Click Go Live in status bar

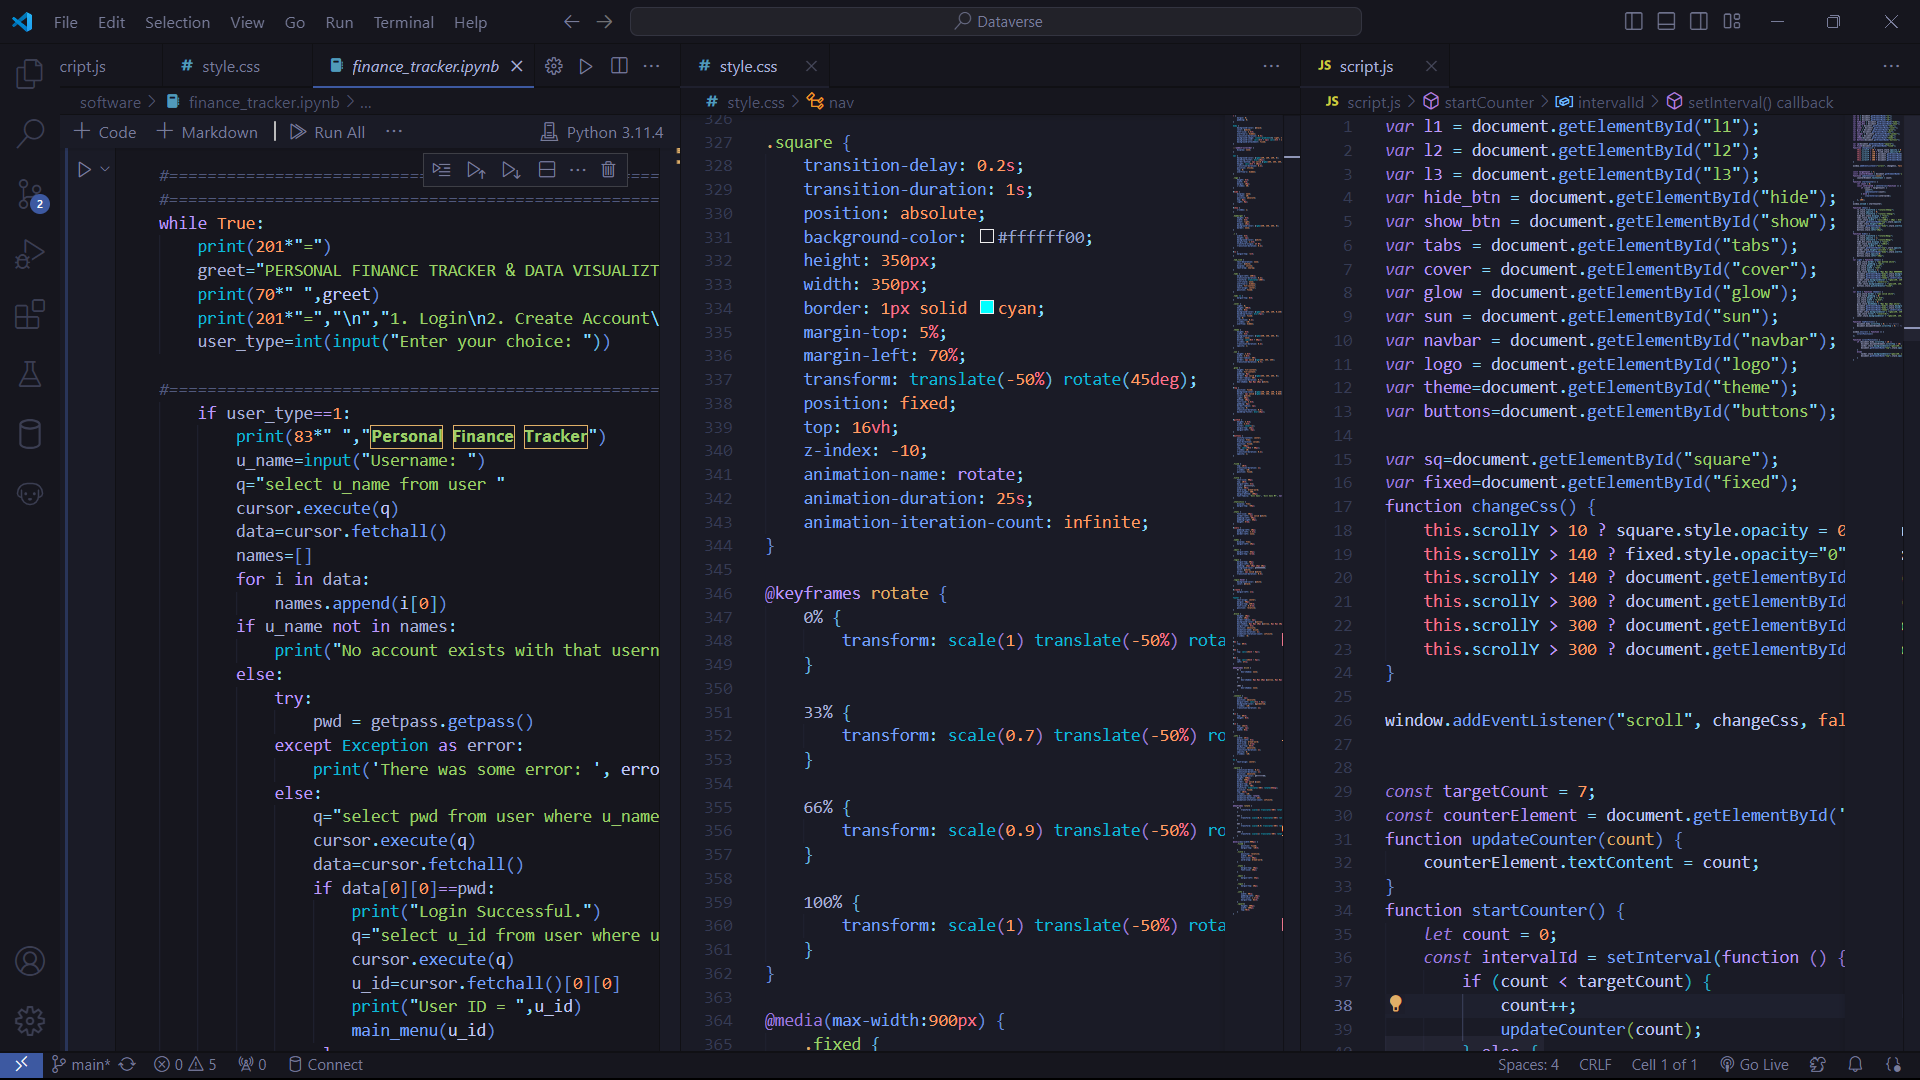[x=1754, y=1064]
